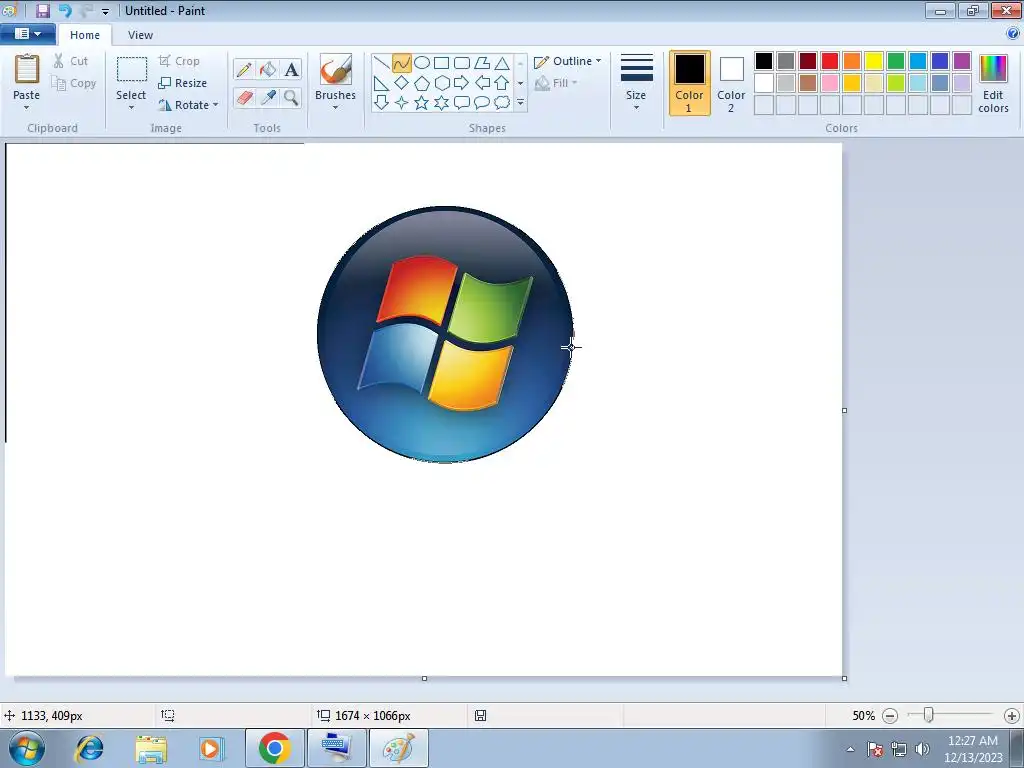Choose the Fill with color bucket
This screenshot has height=768, width=1024.
pyautogui.click(x=268, y=69)
